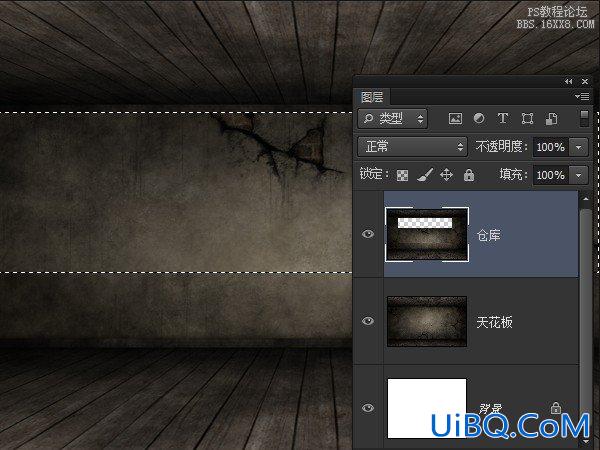Viewport: 600px width, 450px height.
Task: Lock layer position move icon
Action: click(447, 175)
